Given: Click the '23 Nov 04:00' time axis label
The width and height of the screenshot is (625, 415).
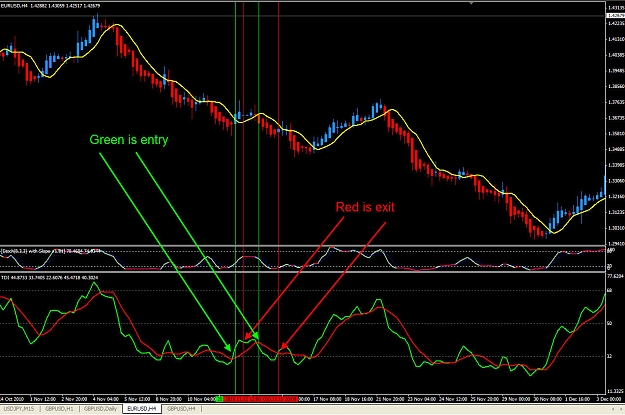Looking at the screenshot, I should (422, 399).
